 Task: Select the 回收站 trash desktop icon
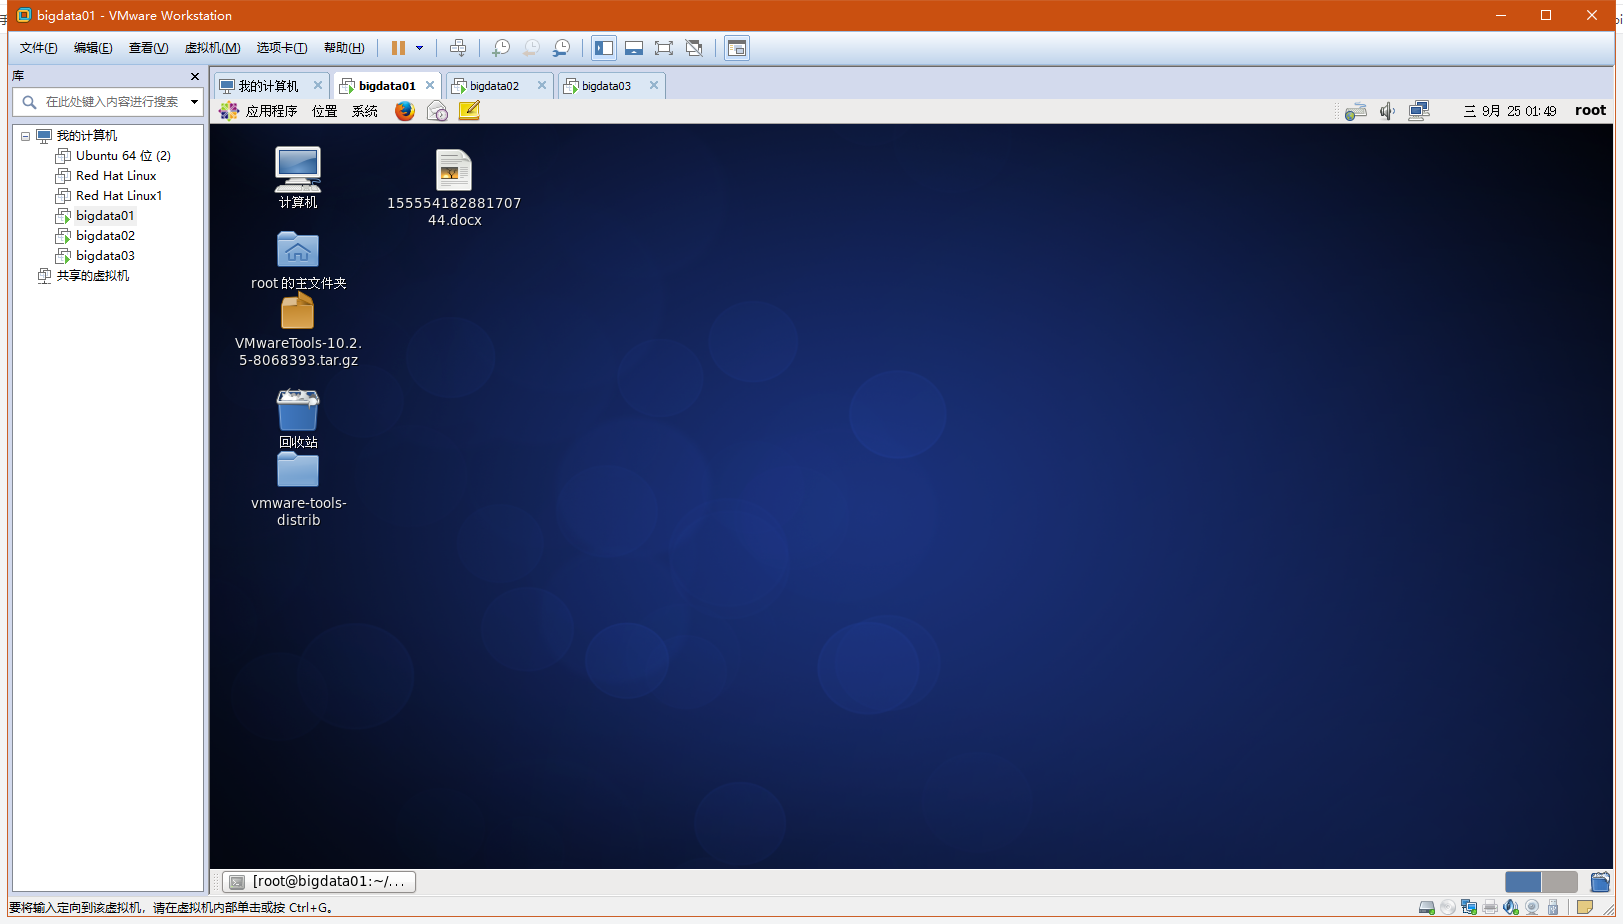tap(298, 418)
